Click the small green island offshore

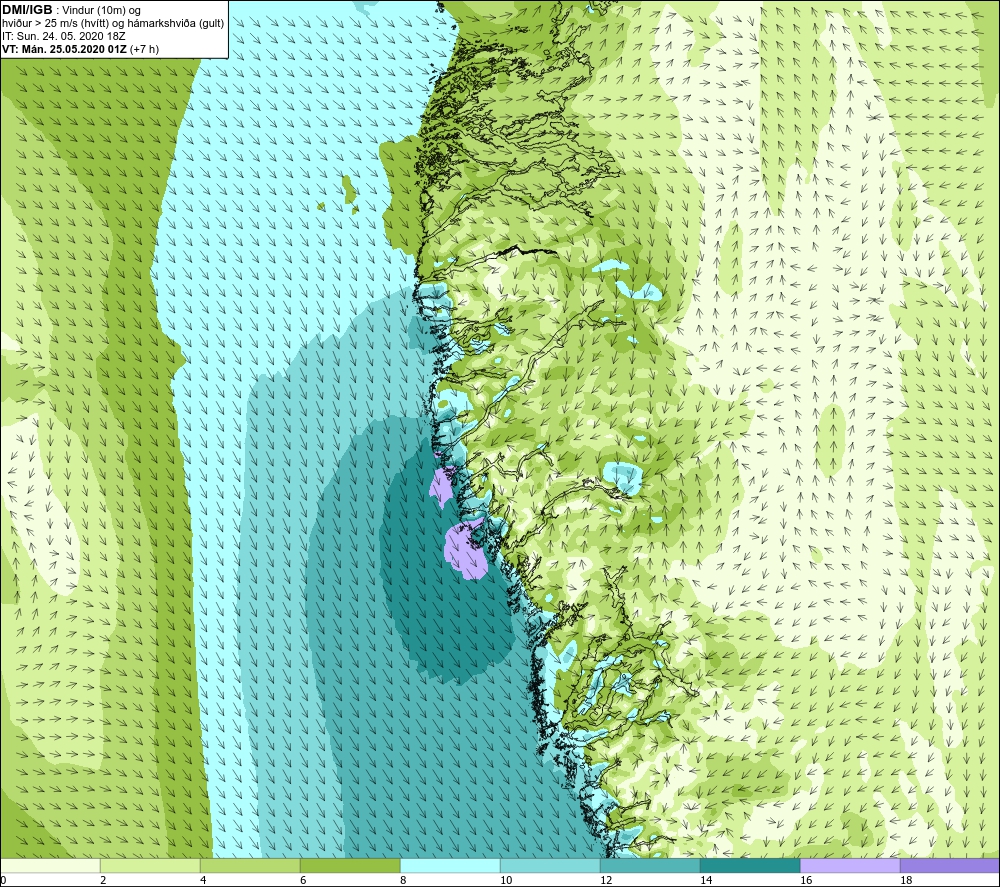(x=349, y=190)
